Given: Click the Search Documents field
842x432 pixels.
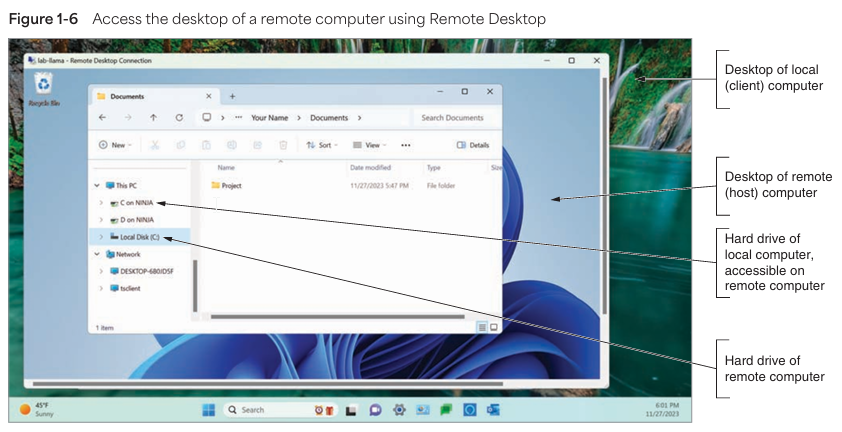Looking at the screenshot, I should click(x=456, y=117).
